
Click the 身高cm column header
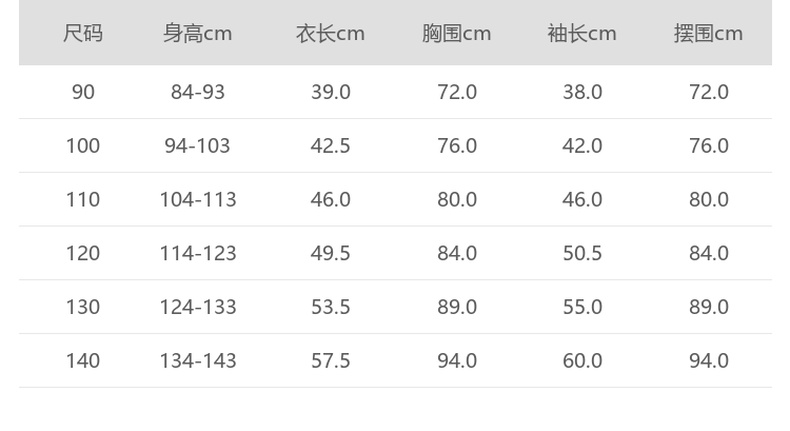tap(198, 34)
